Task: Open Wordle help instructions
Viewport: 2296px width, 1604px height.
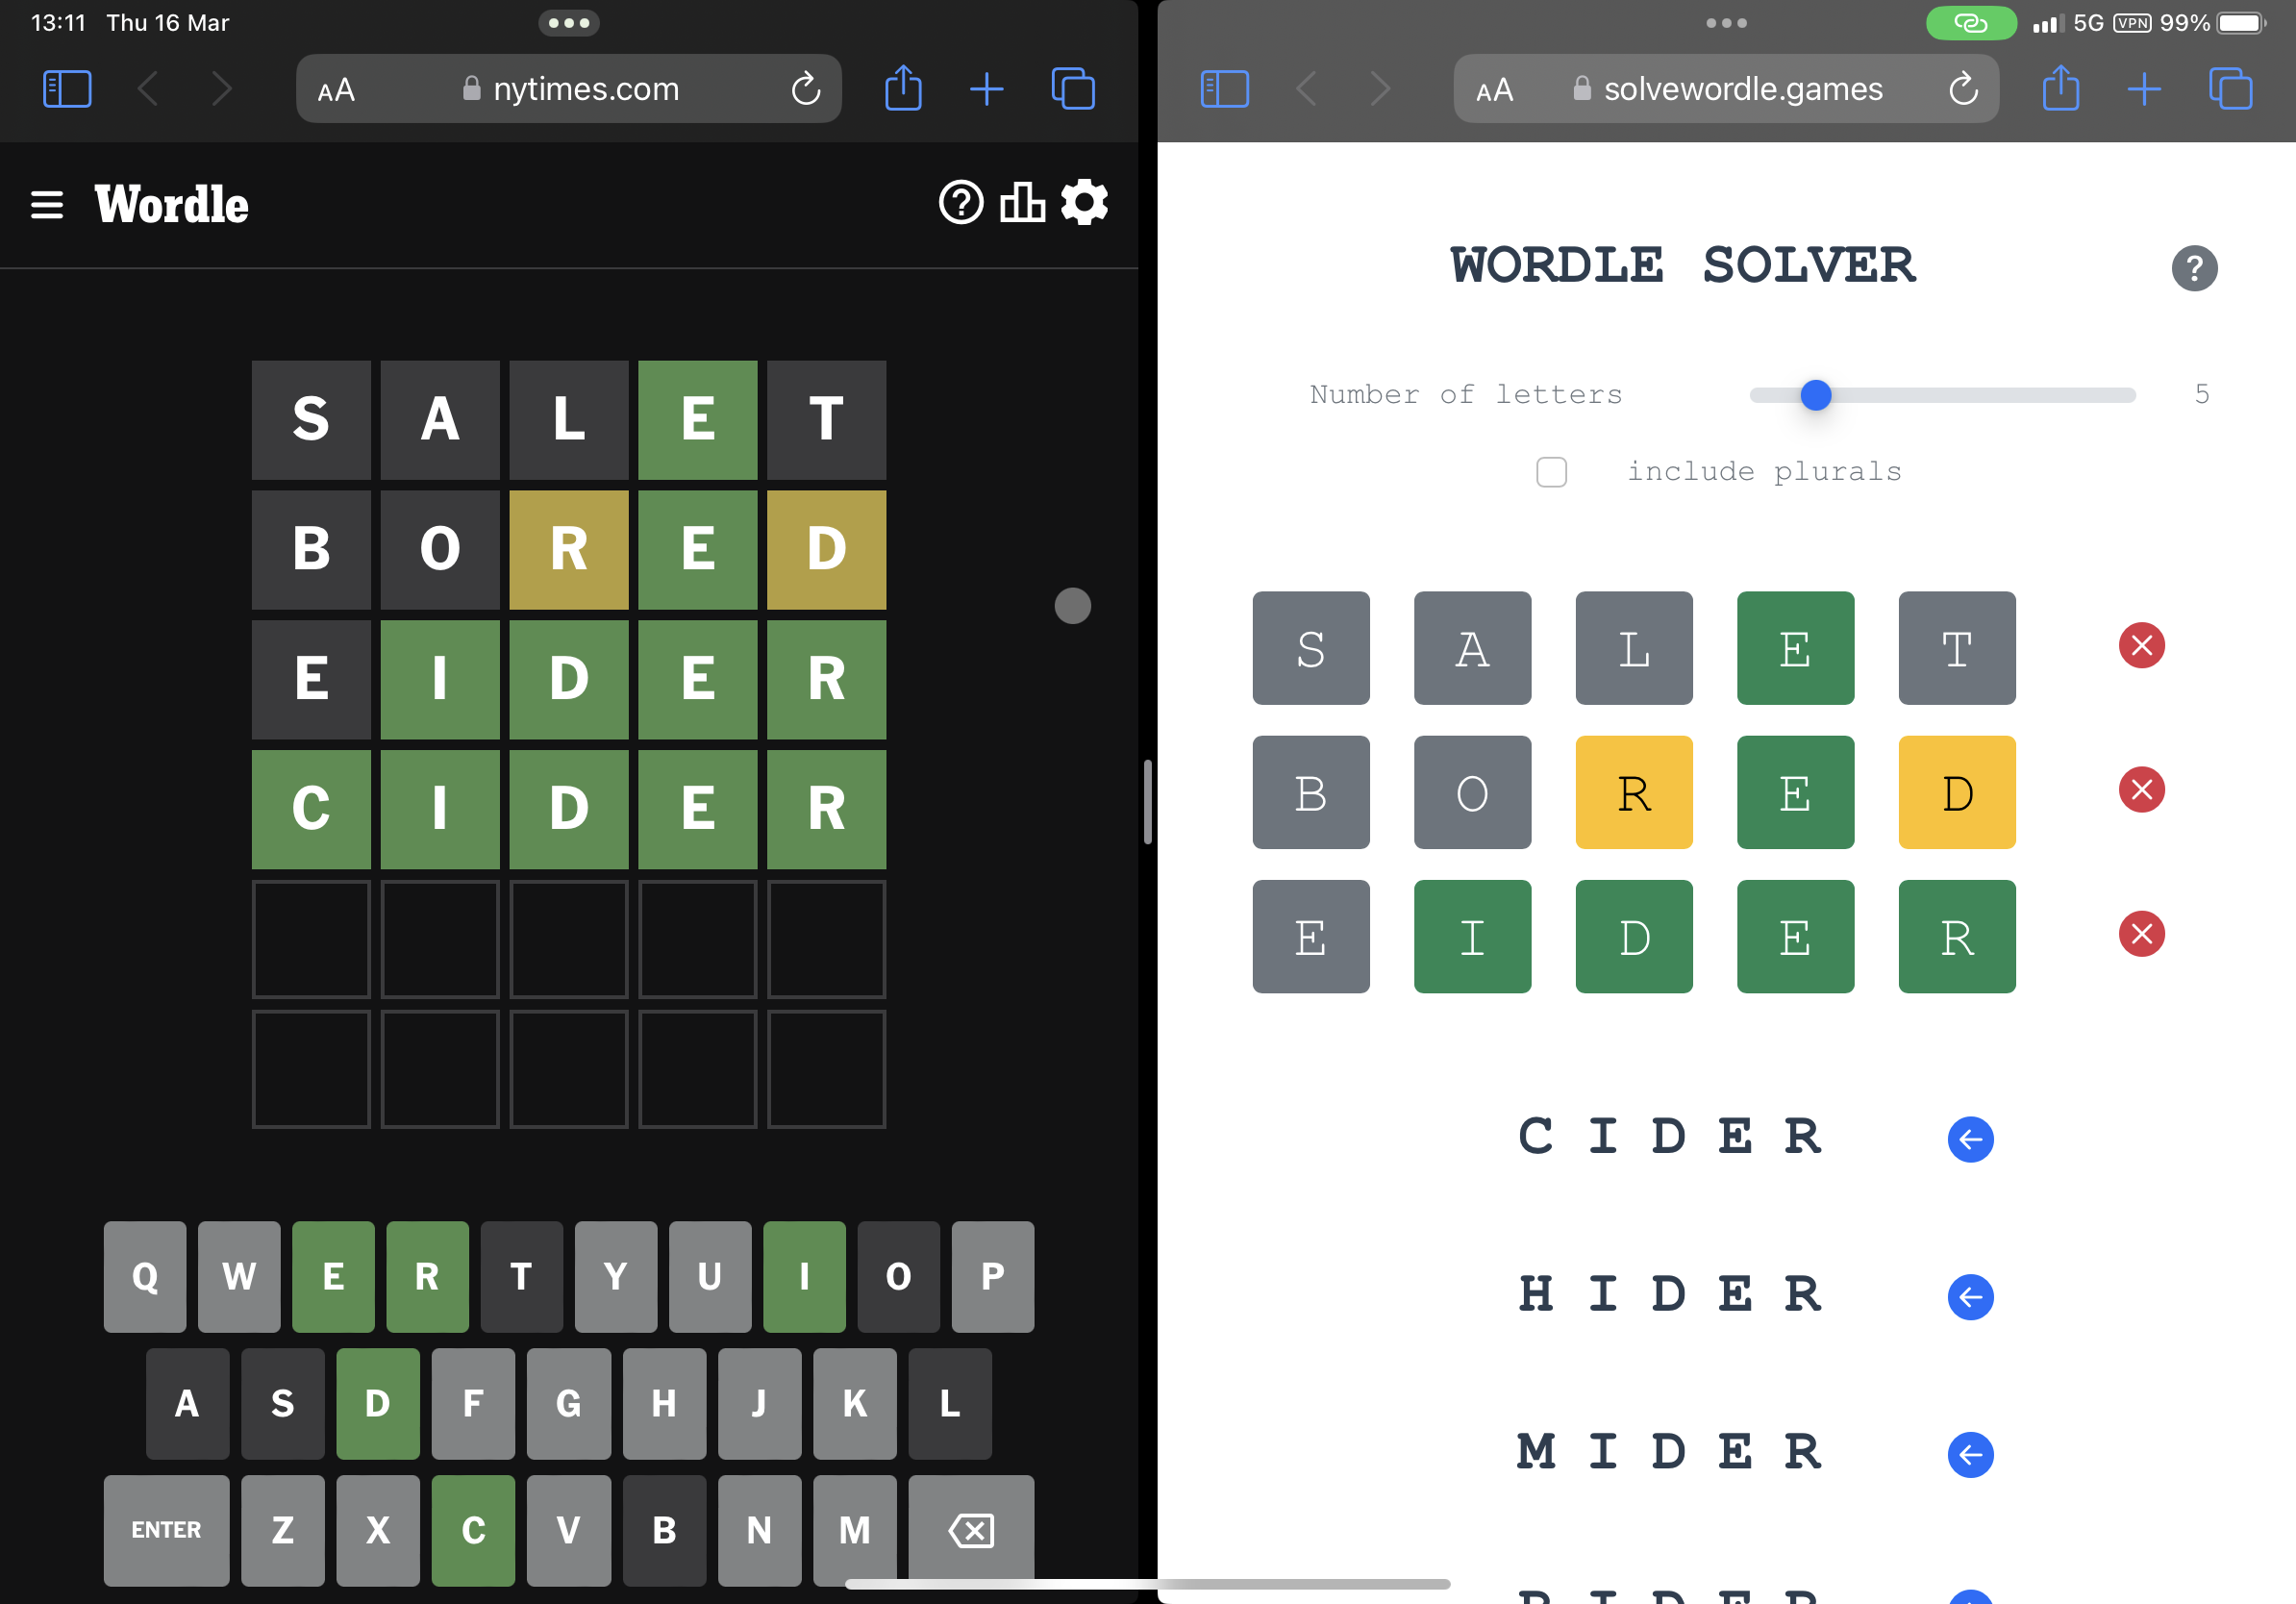Action: click(960, 203)
